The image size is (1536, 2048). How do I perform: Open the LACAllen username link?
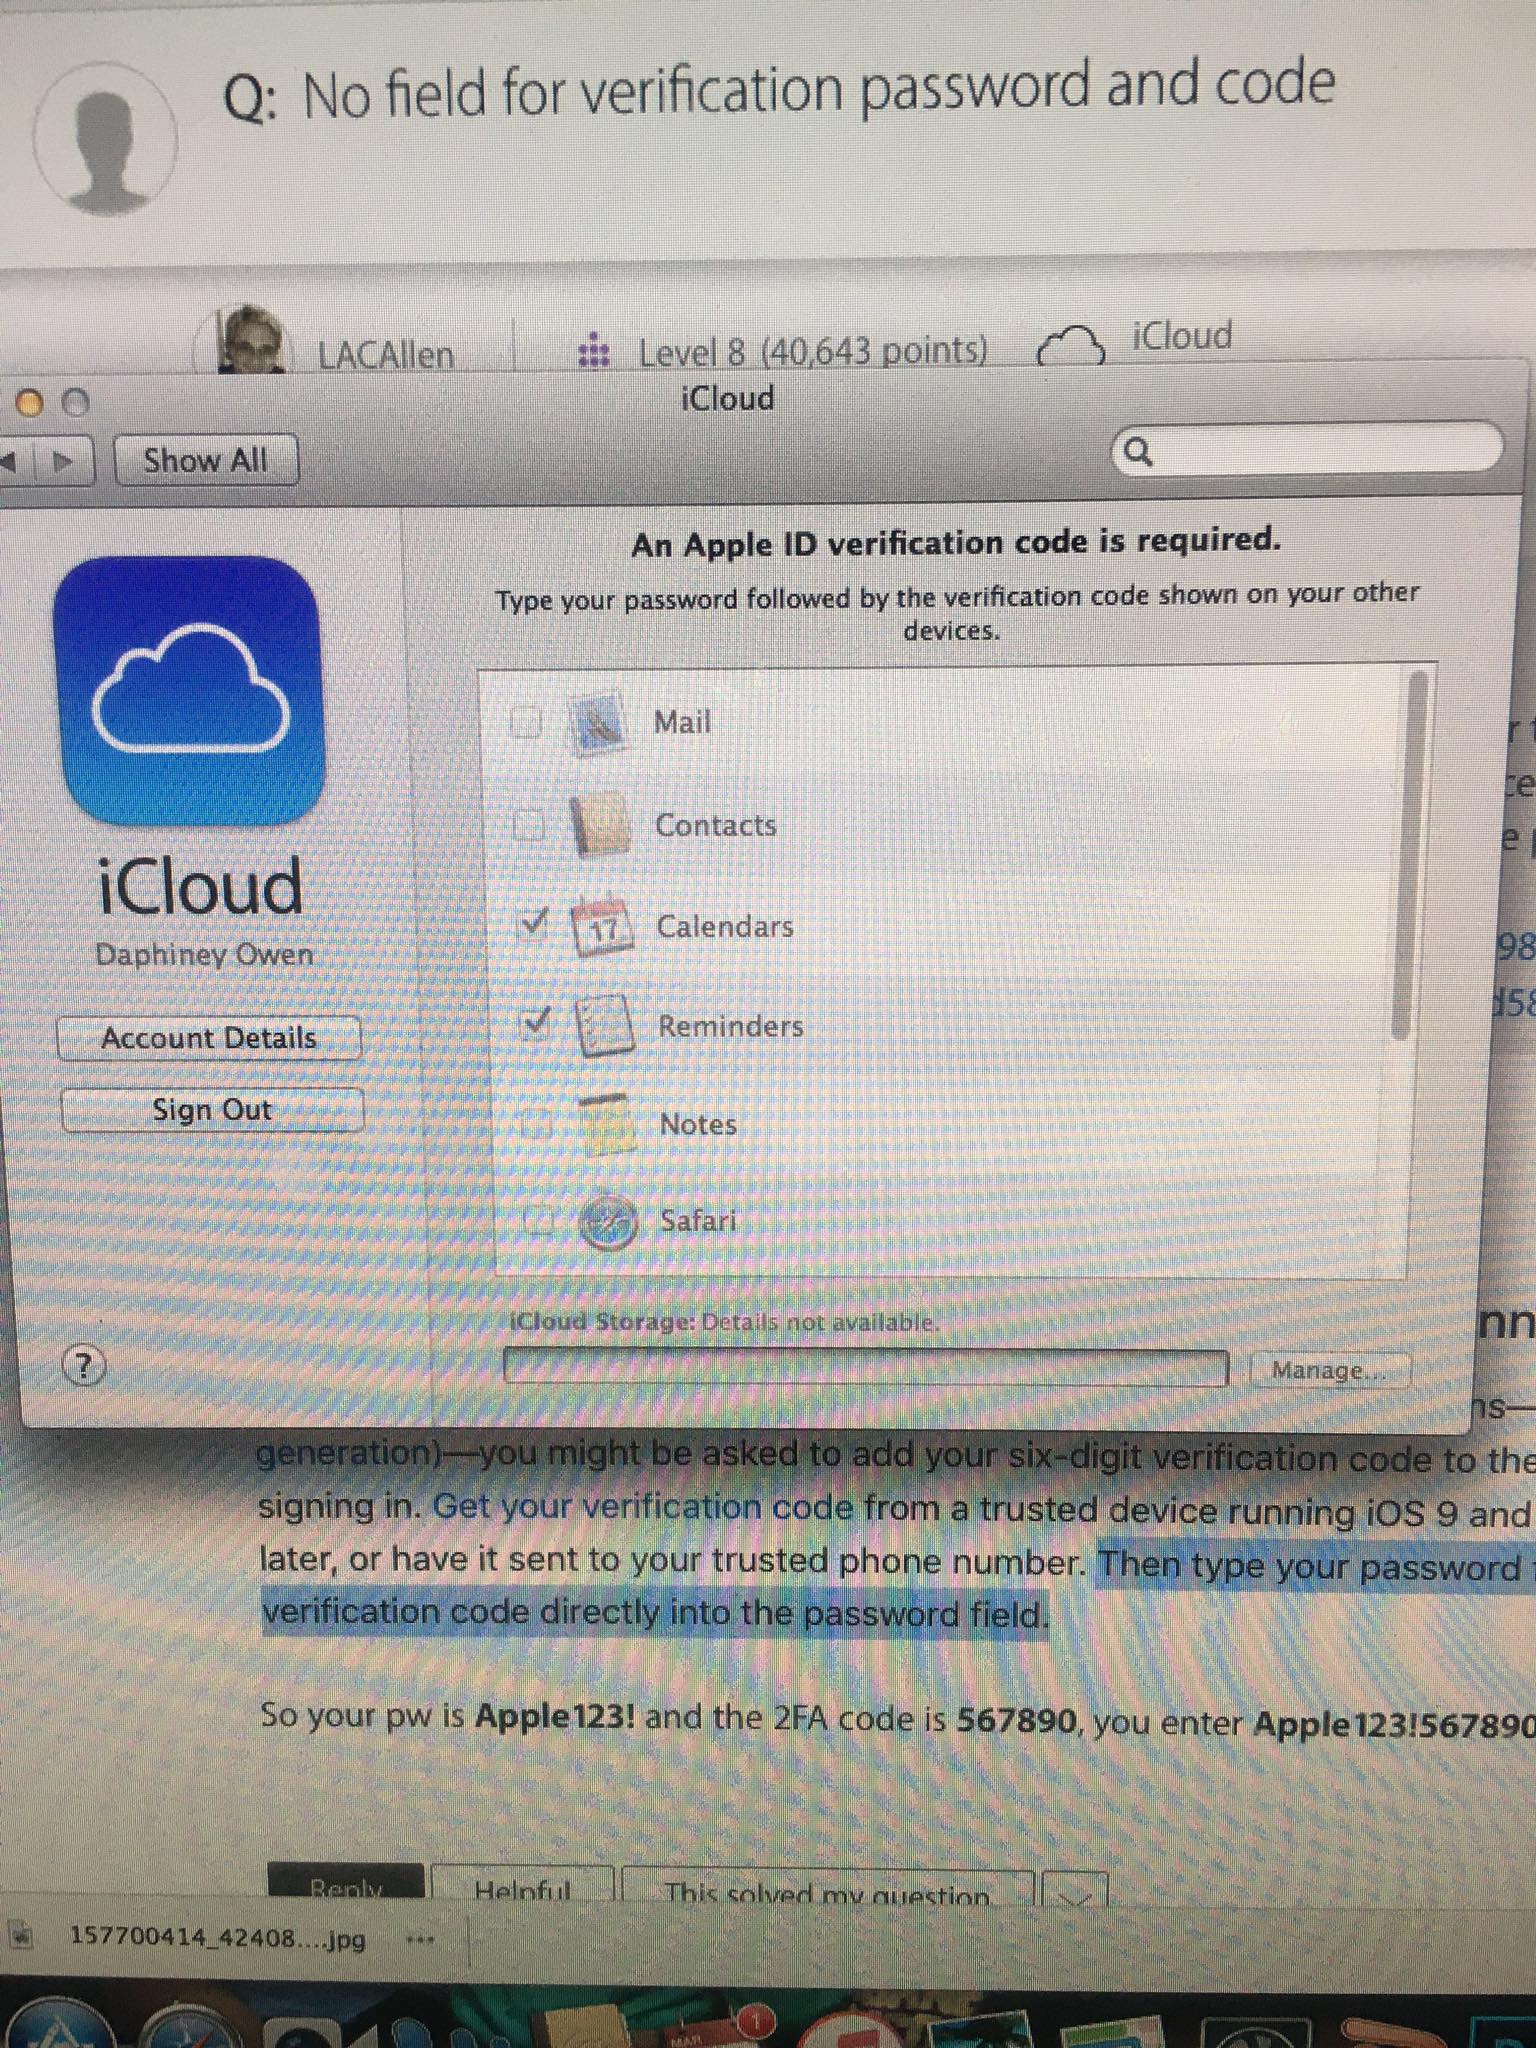[385, 355]
